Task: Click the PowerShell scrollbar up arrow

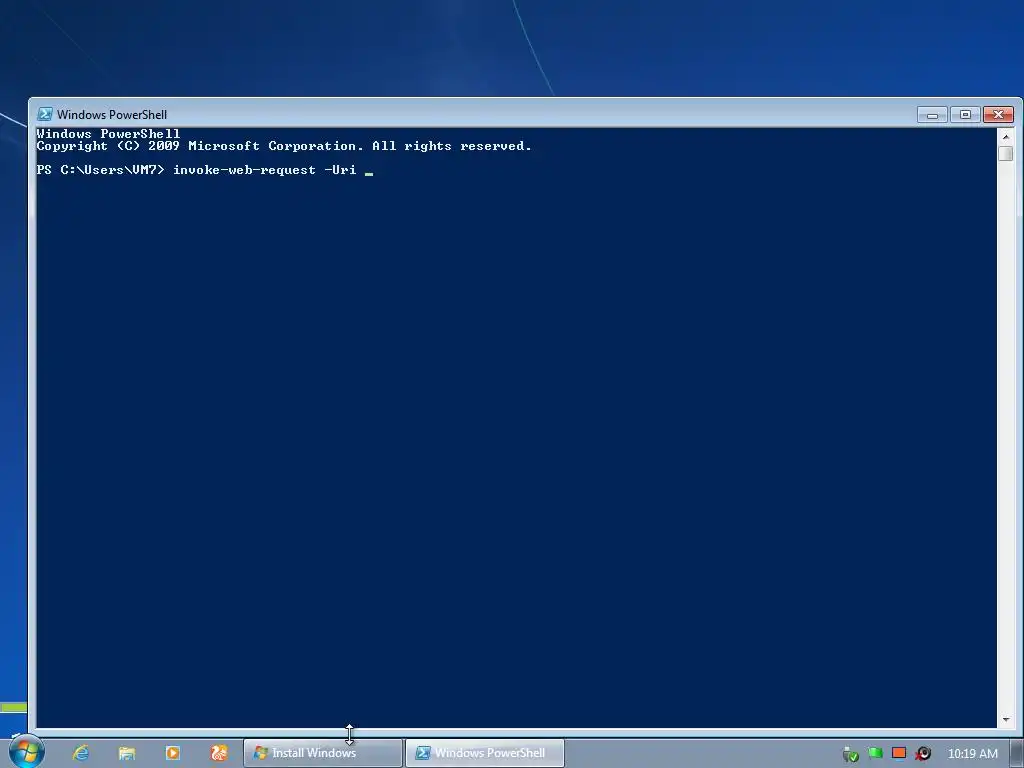Action: click(1006, 136)
